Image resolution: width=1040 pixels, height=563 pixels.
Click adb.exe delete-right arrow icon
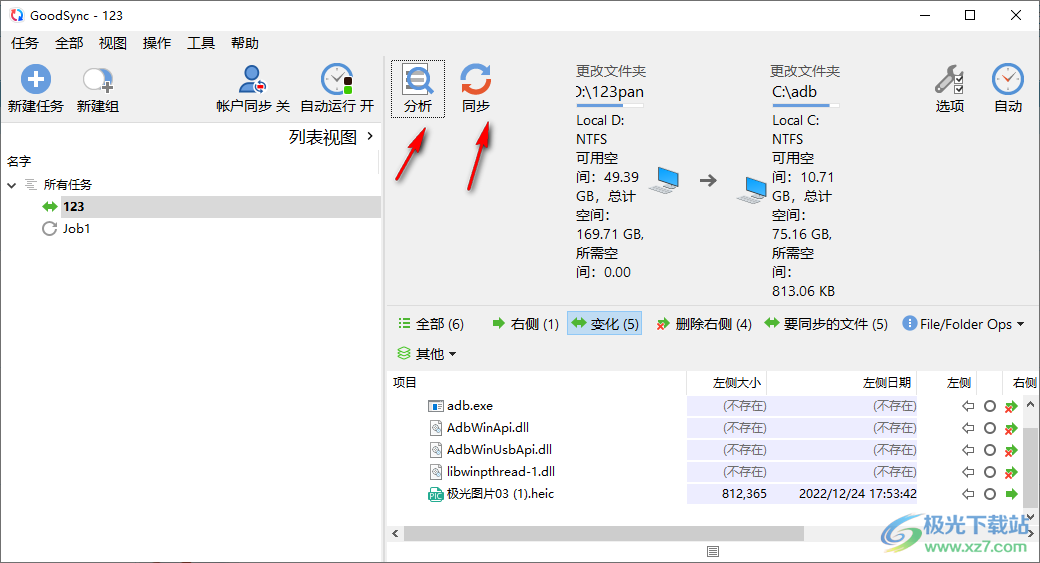coord(1011,407)
